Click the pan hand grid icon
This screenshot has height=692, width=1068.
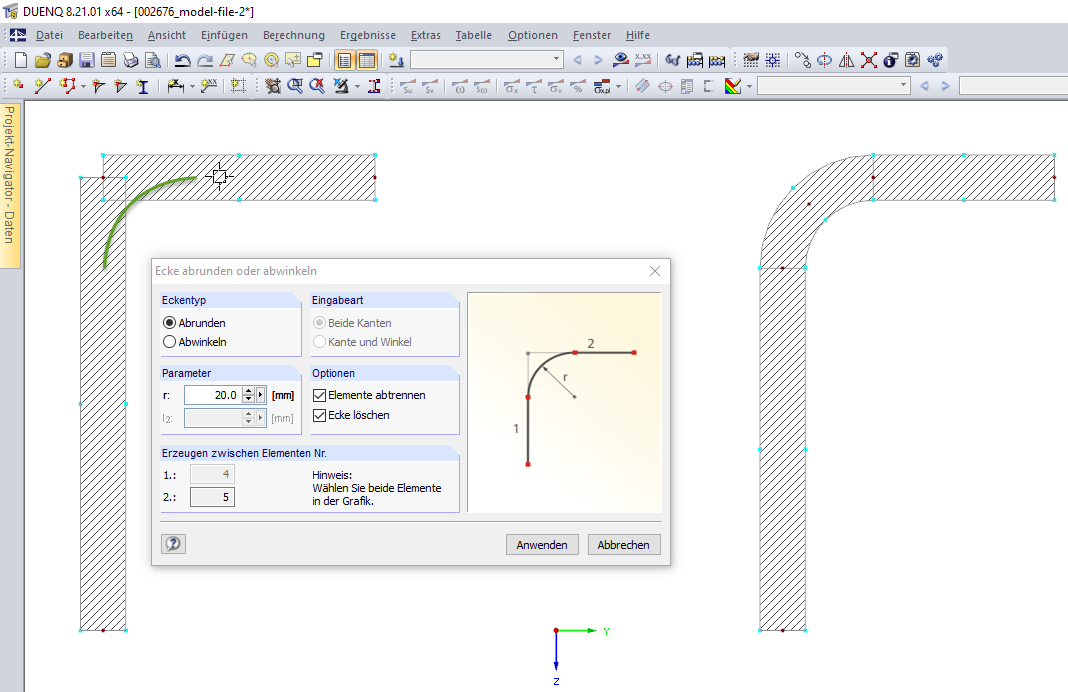272,86
